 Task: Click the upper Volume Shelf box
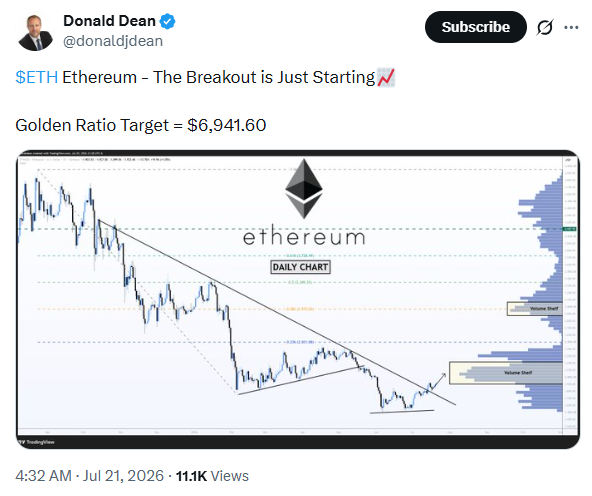click(535, 308)
